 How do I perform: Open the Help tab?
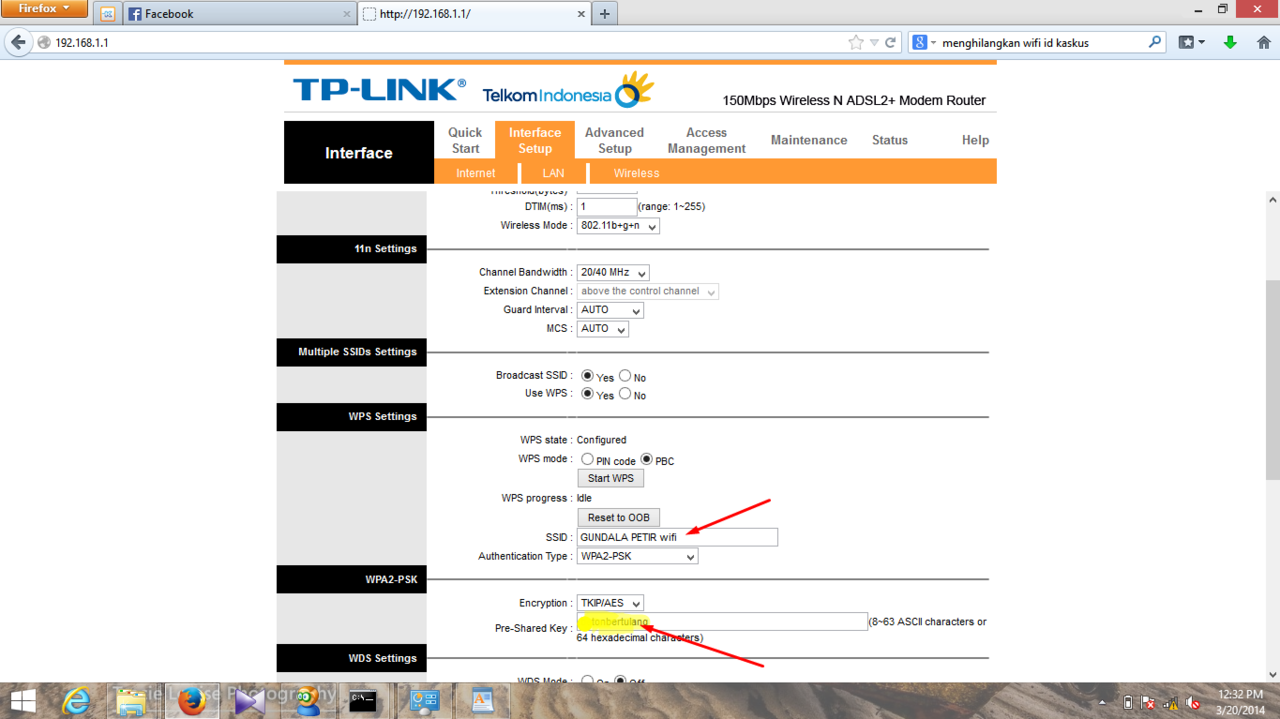click(975, 140)
